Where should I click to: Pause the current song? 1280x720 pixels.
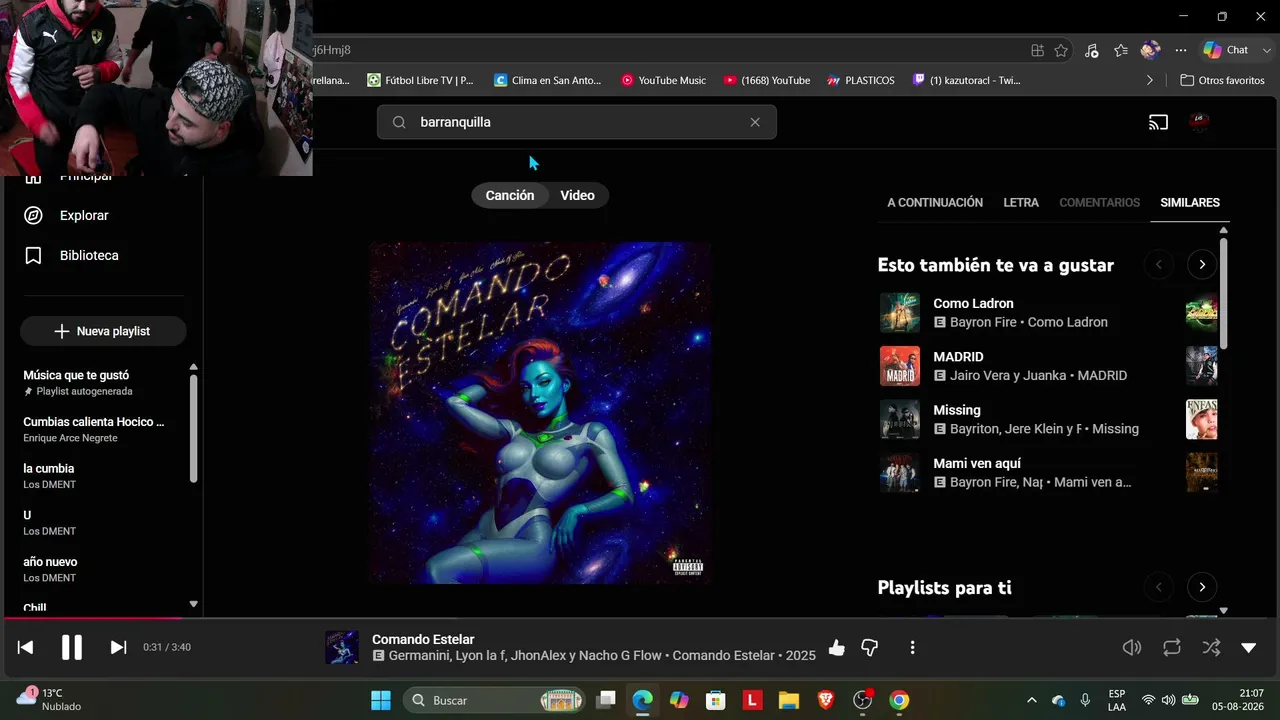72,647
